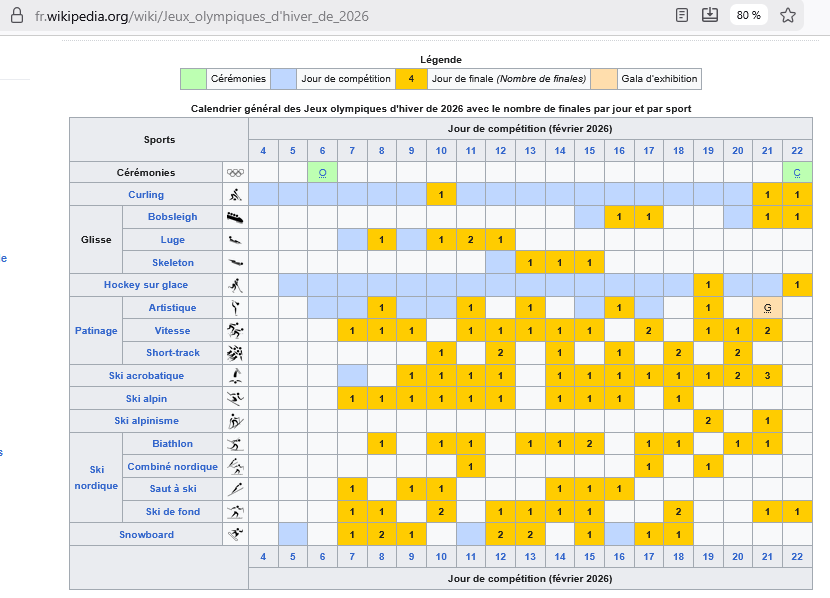Click the bobsleigh pictogram icon
The height and width of the screenshot is (598, 830).
point(235,217)
